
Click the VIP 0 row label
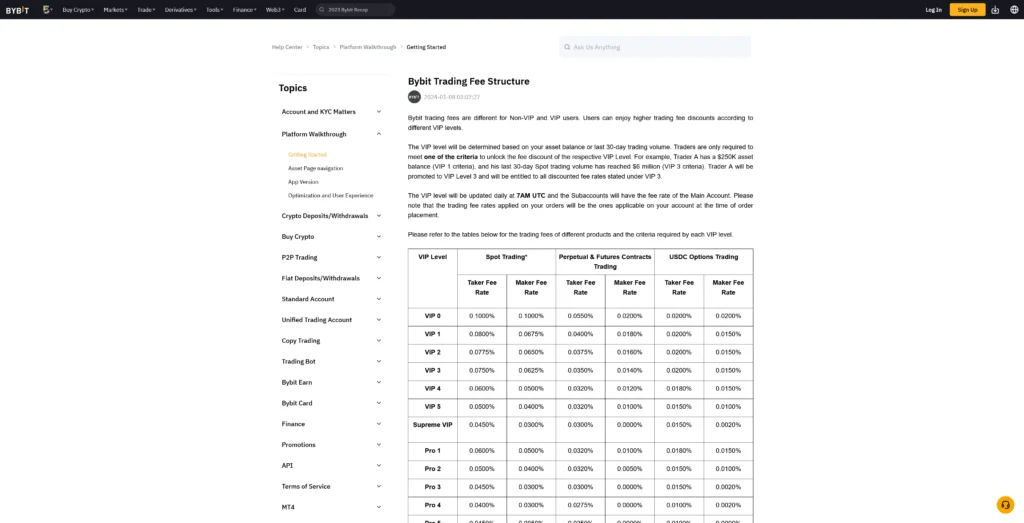pyautogui.click(x=432, y=316)
